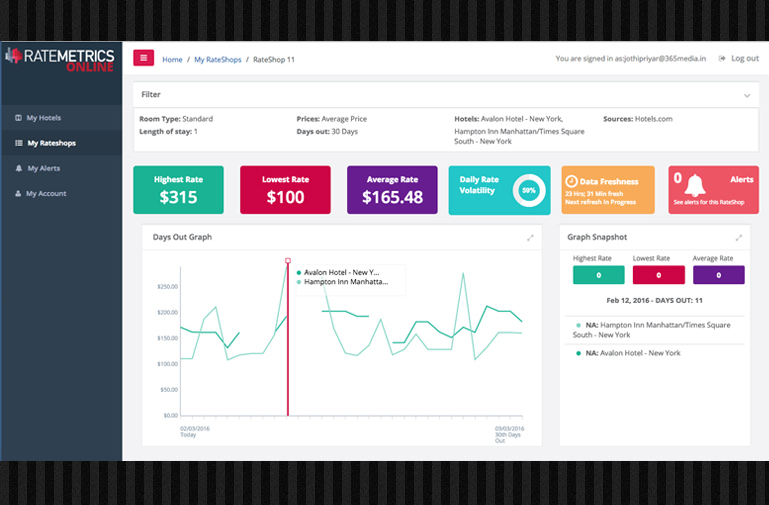Expand the Days Out Graph panel
The height and width of the screenshot is (505, 769).
(x=531, y=238)
